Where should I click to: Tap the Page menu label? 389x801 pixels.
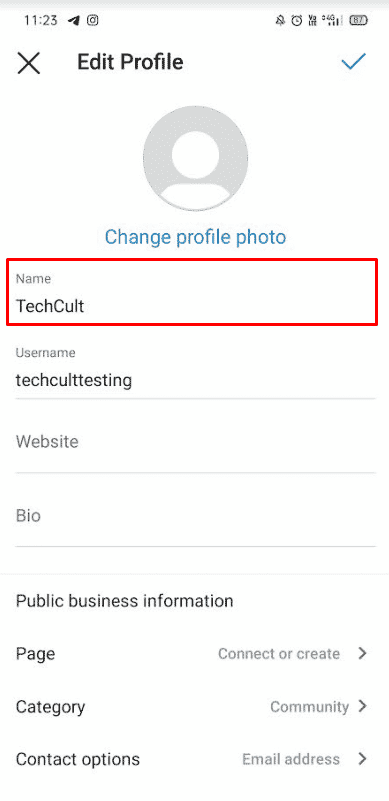click(35, 654)
